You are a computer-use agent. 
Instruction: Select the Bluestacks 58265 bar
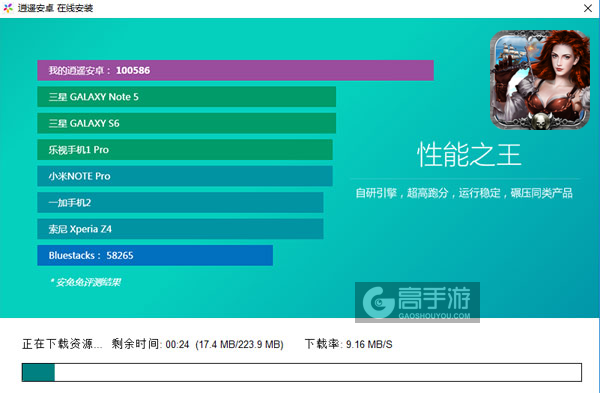pyautogui.click(x=155, y=255)
